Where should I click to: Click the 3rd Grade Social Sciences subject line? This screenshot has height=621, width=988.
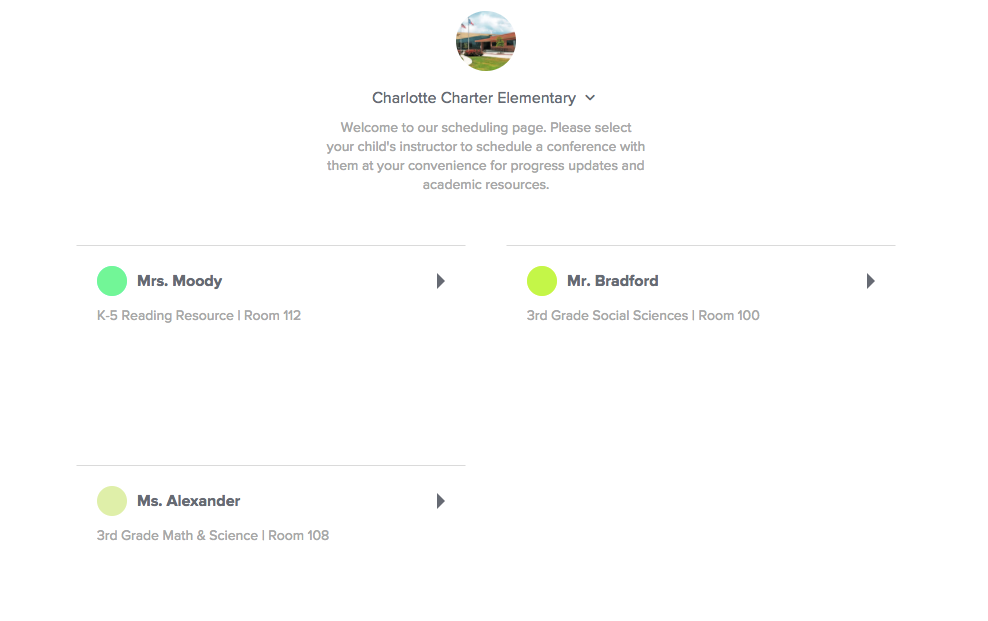(643, 315)
